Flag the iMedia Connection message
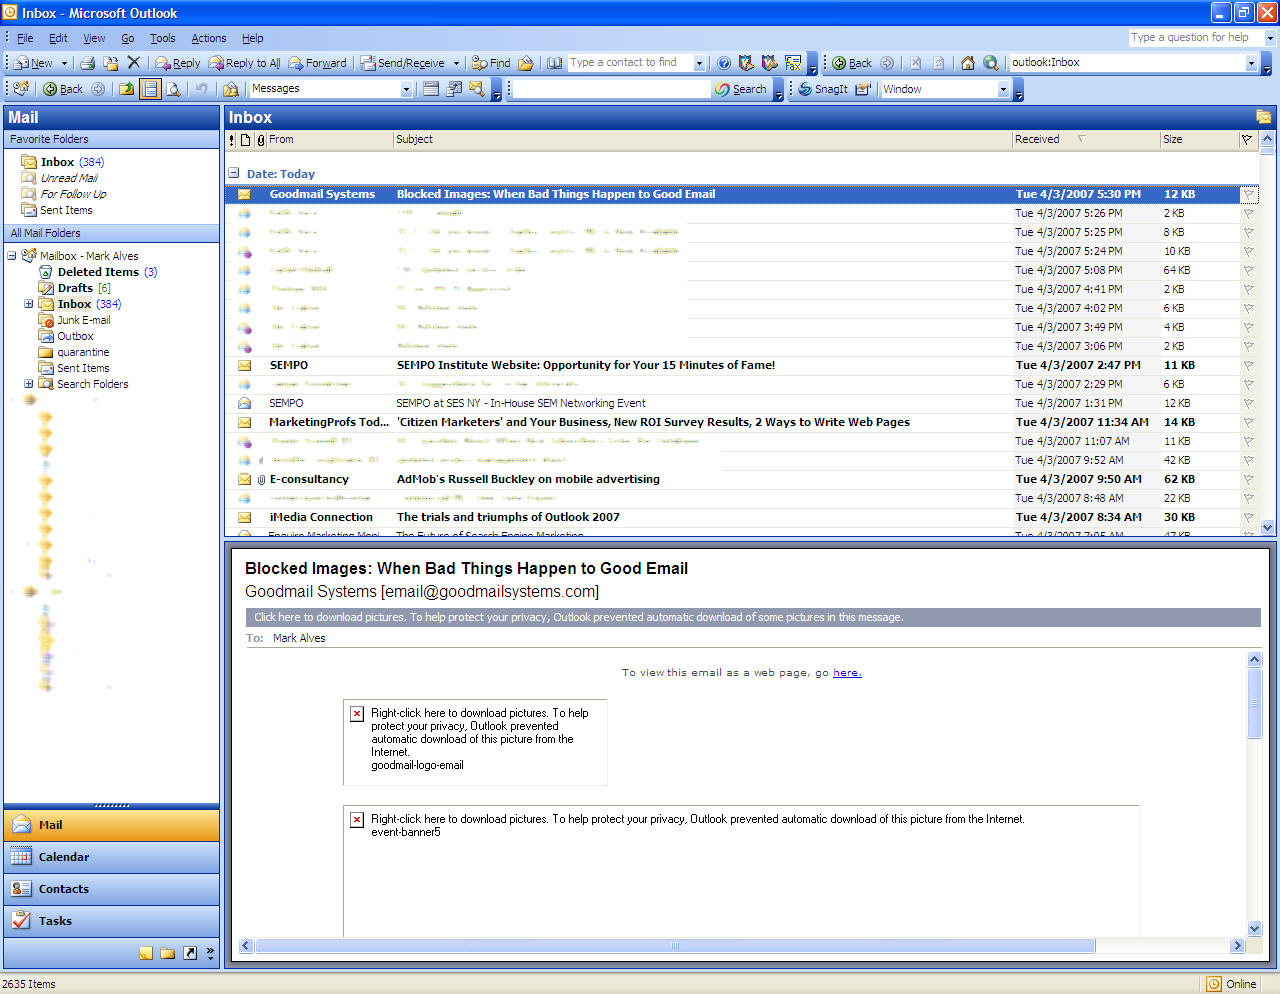The width and height of the screenshot is (1280, 994). tap(1248, 517)
